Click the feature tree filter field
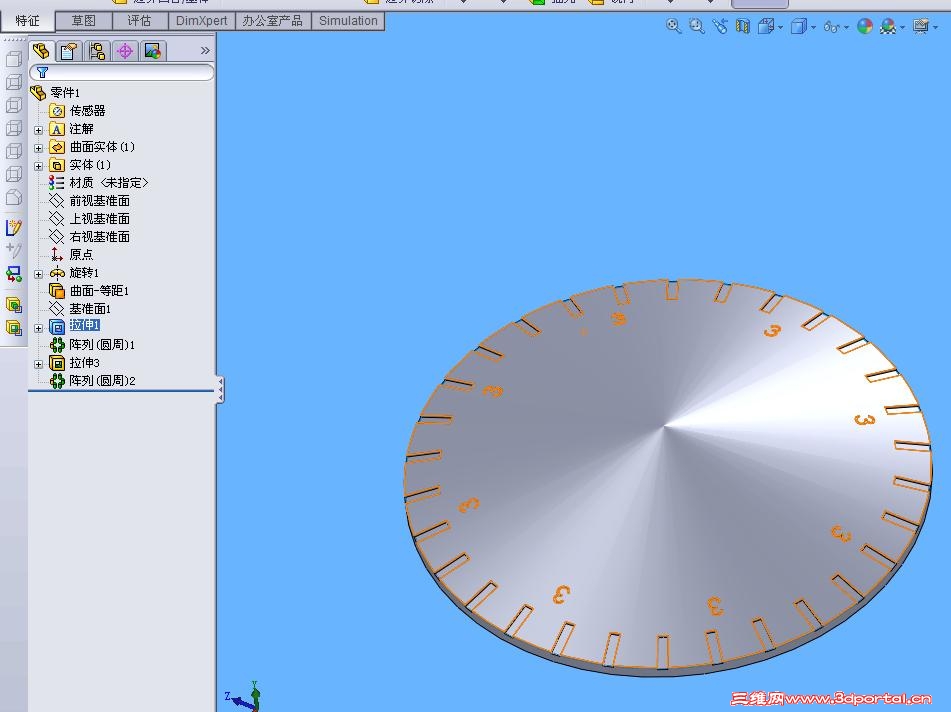 pyautogui.click(x=122, y=73)
